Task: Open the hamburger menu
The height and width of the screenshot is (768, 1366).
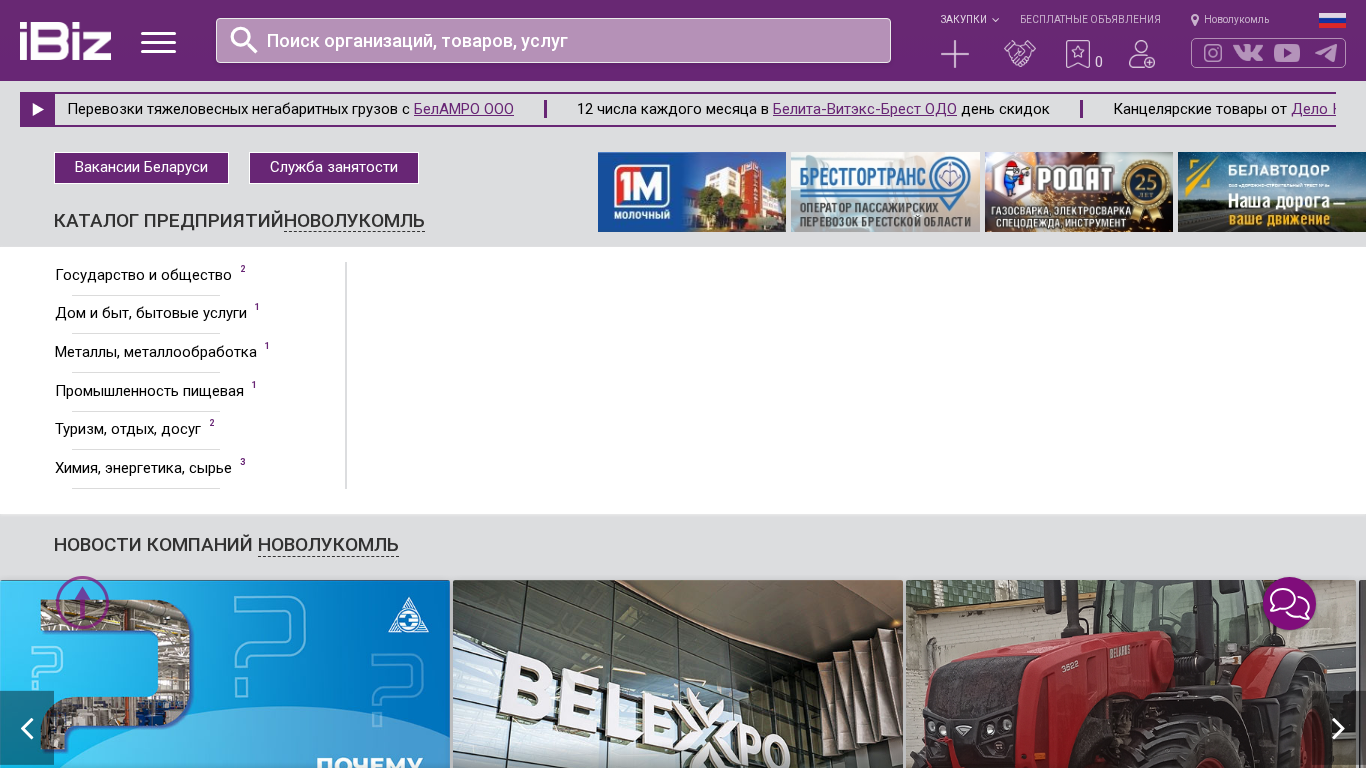Action: [x=158, y=42]
